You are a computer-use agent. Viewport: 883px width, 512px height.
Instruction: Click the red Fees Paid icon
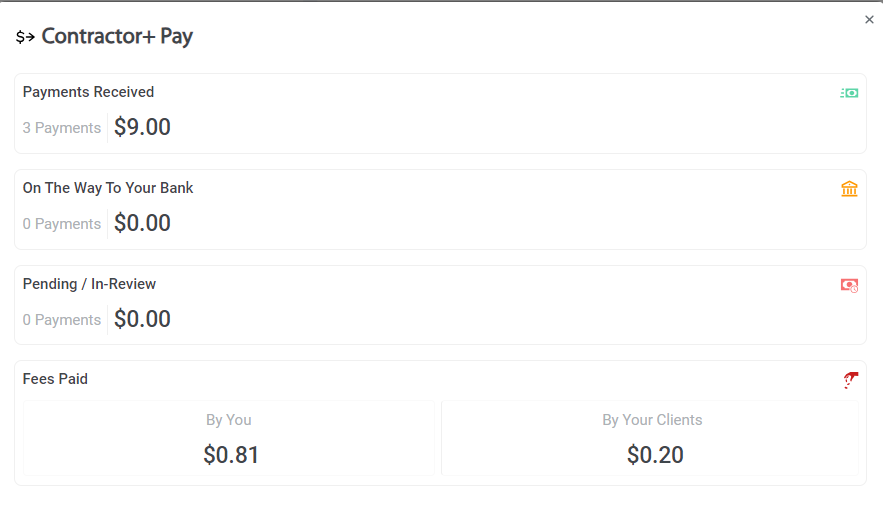850,380
